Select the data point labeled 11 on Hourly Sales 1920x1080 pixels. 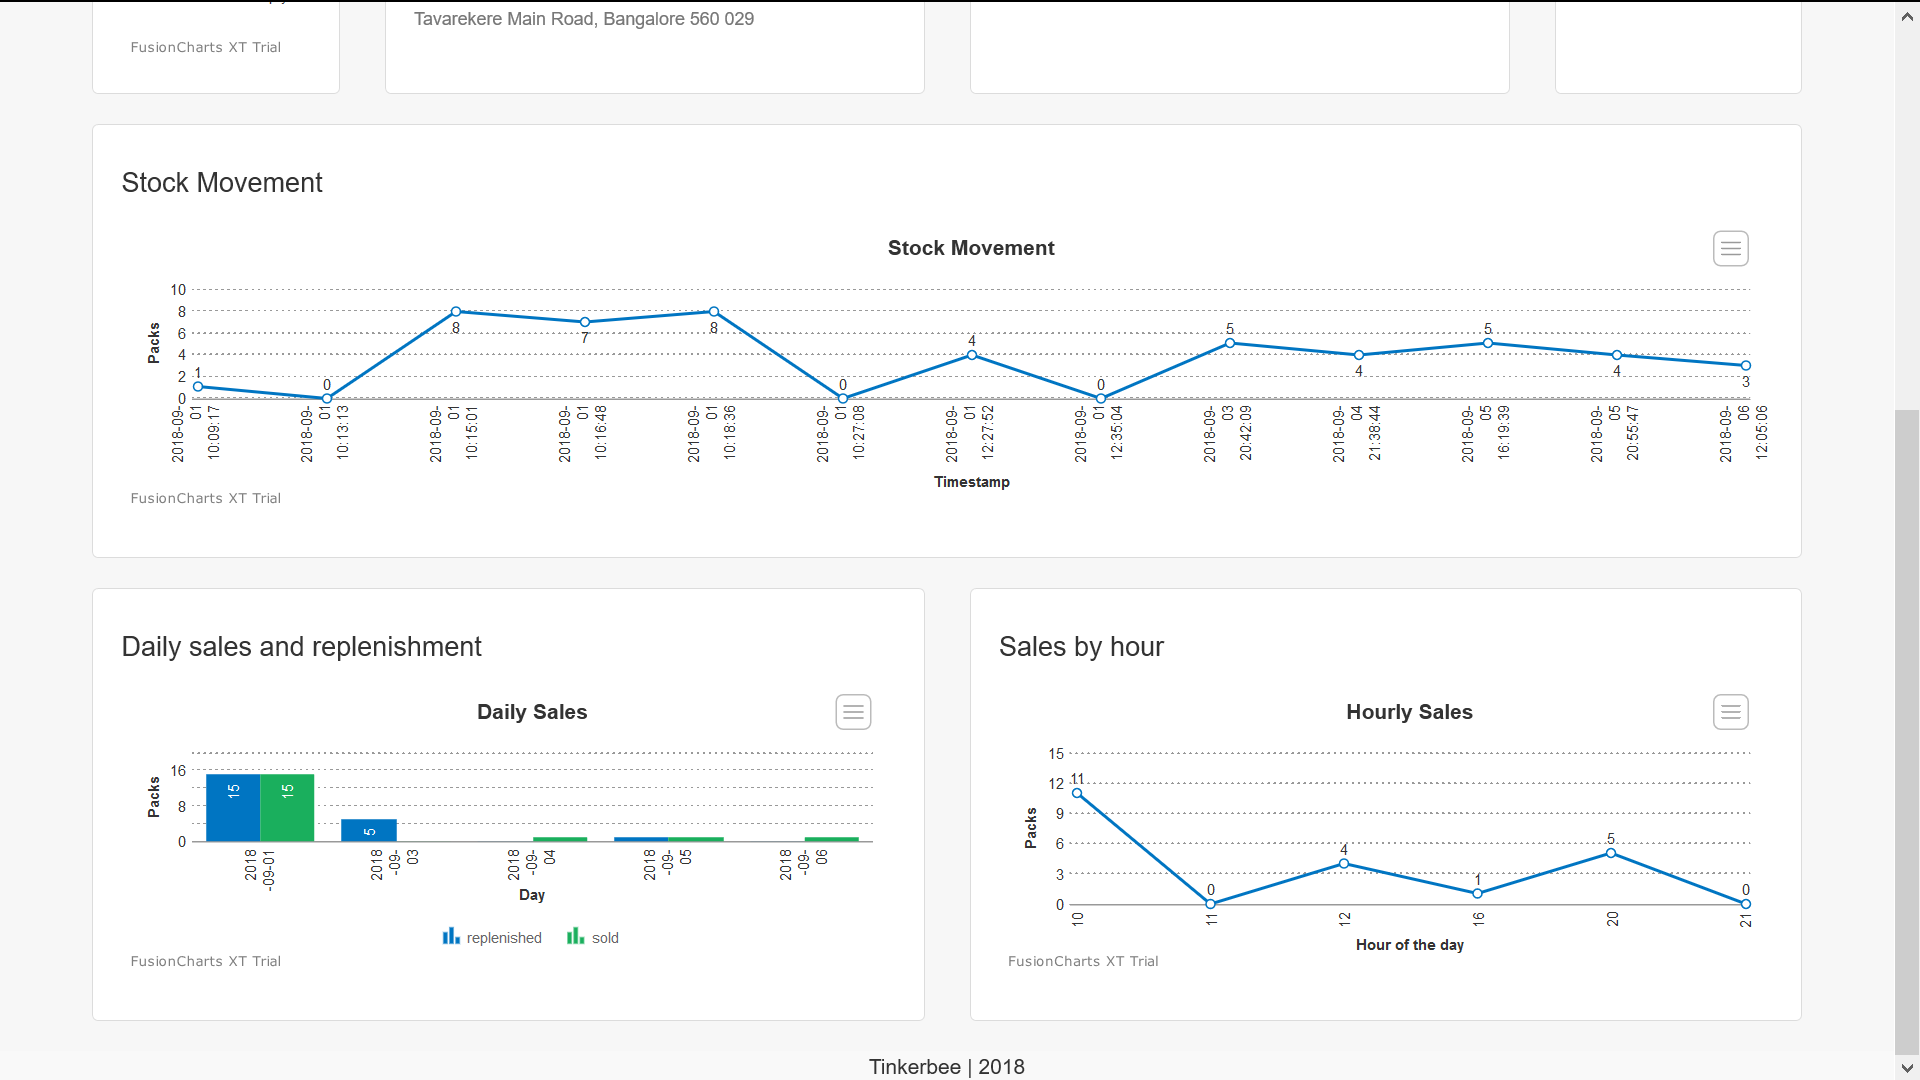tap(1078, 794)
